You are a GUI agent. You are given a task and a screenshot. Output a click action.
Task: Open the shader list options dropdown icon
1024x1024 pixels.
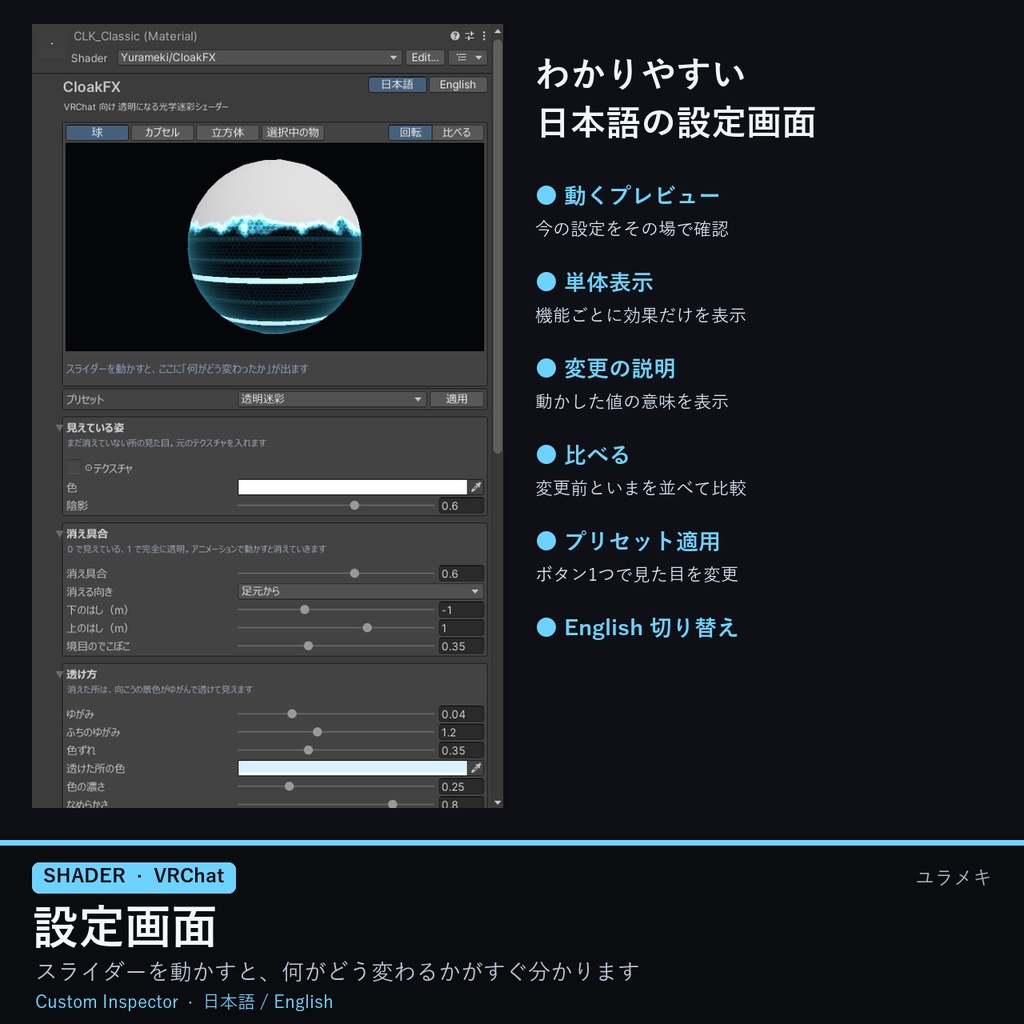468,57
